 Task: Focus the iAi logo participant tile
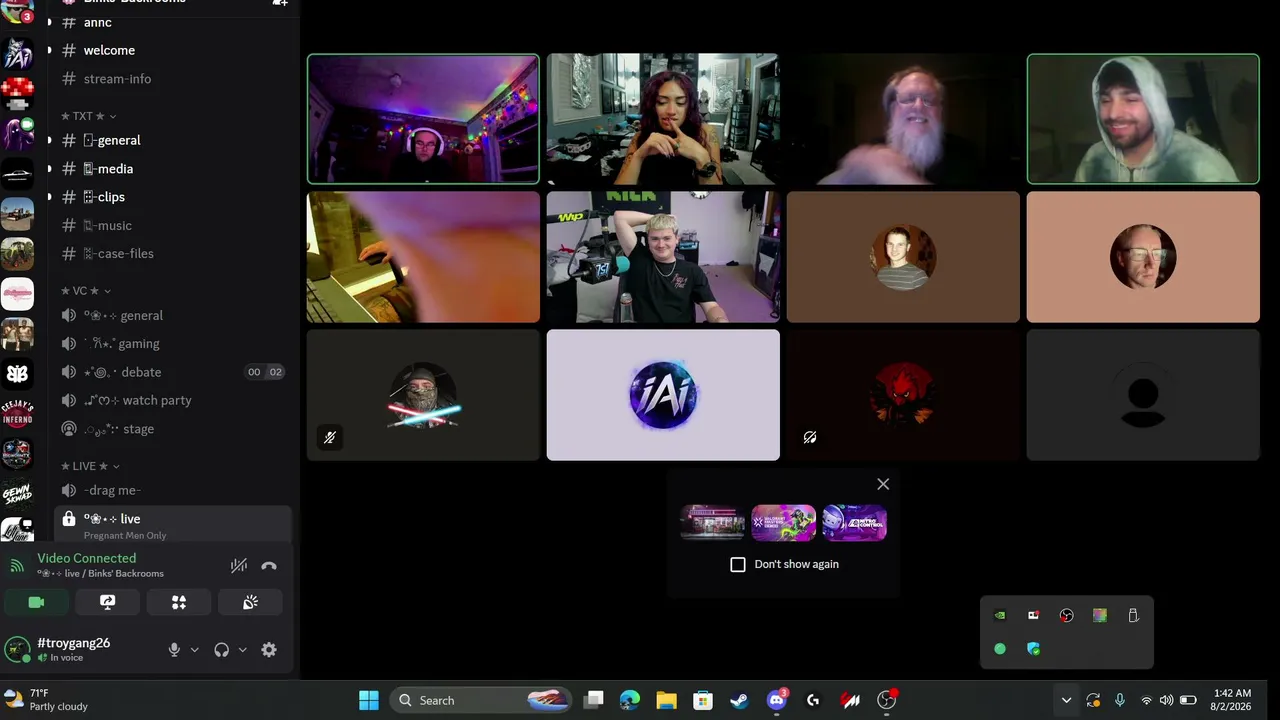click(663, 395)
